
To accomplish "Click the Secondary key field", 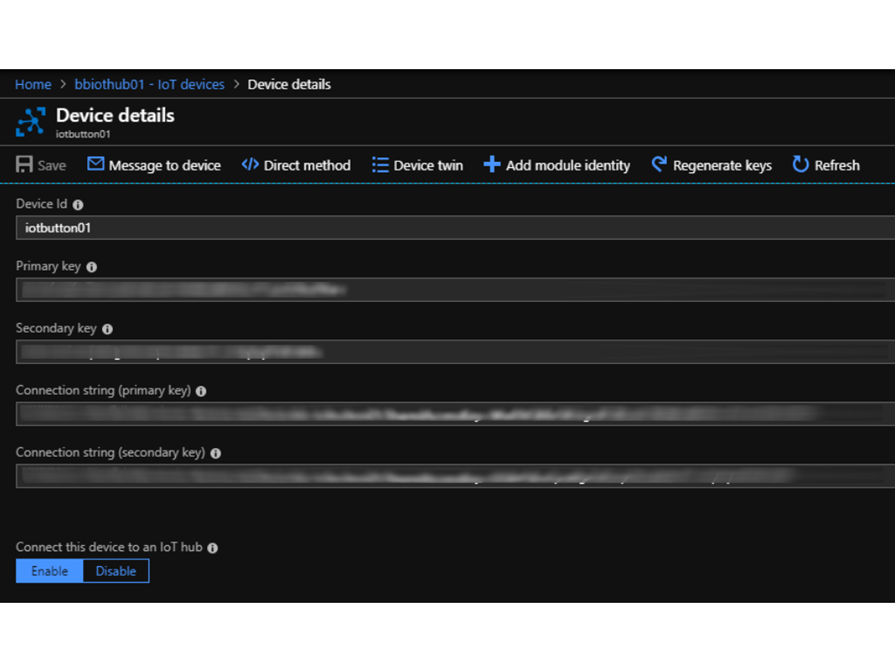I will [455, 352].
